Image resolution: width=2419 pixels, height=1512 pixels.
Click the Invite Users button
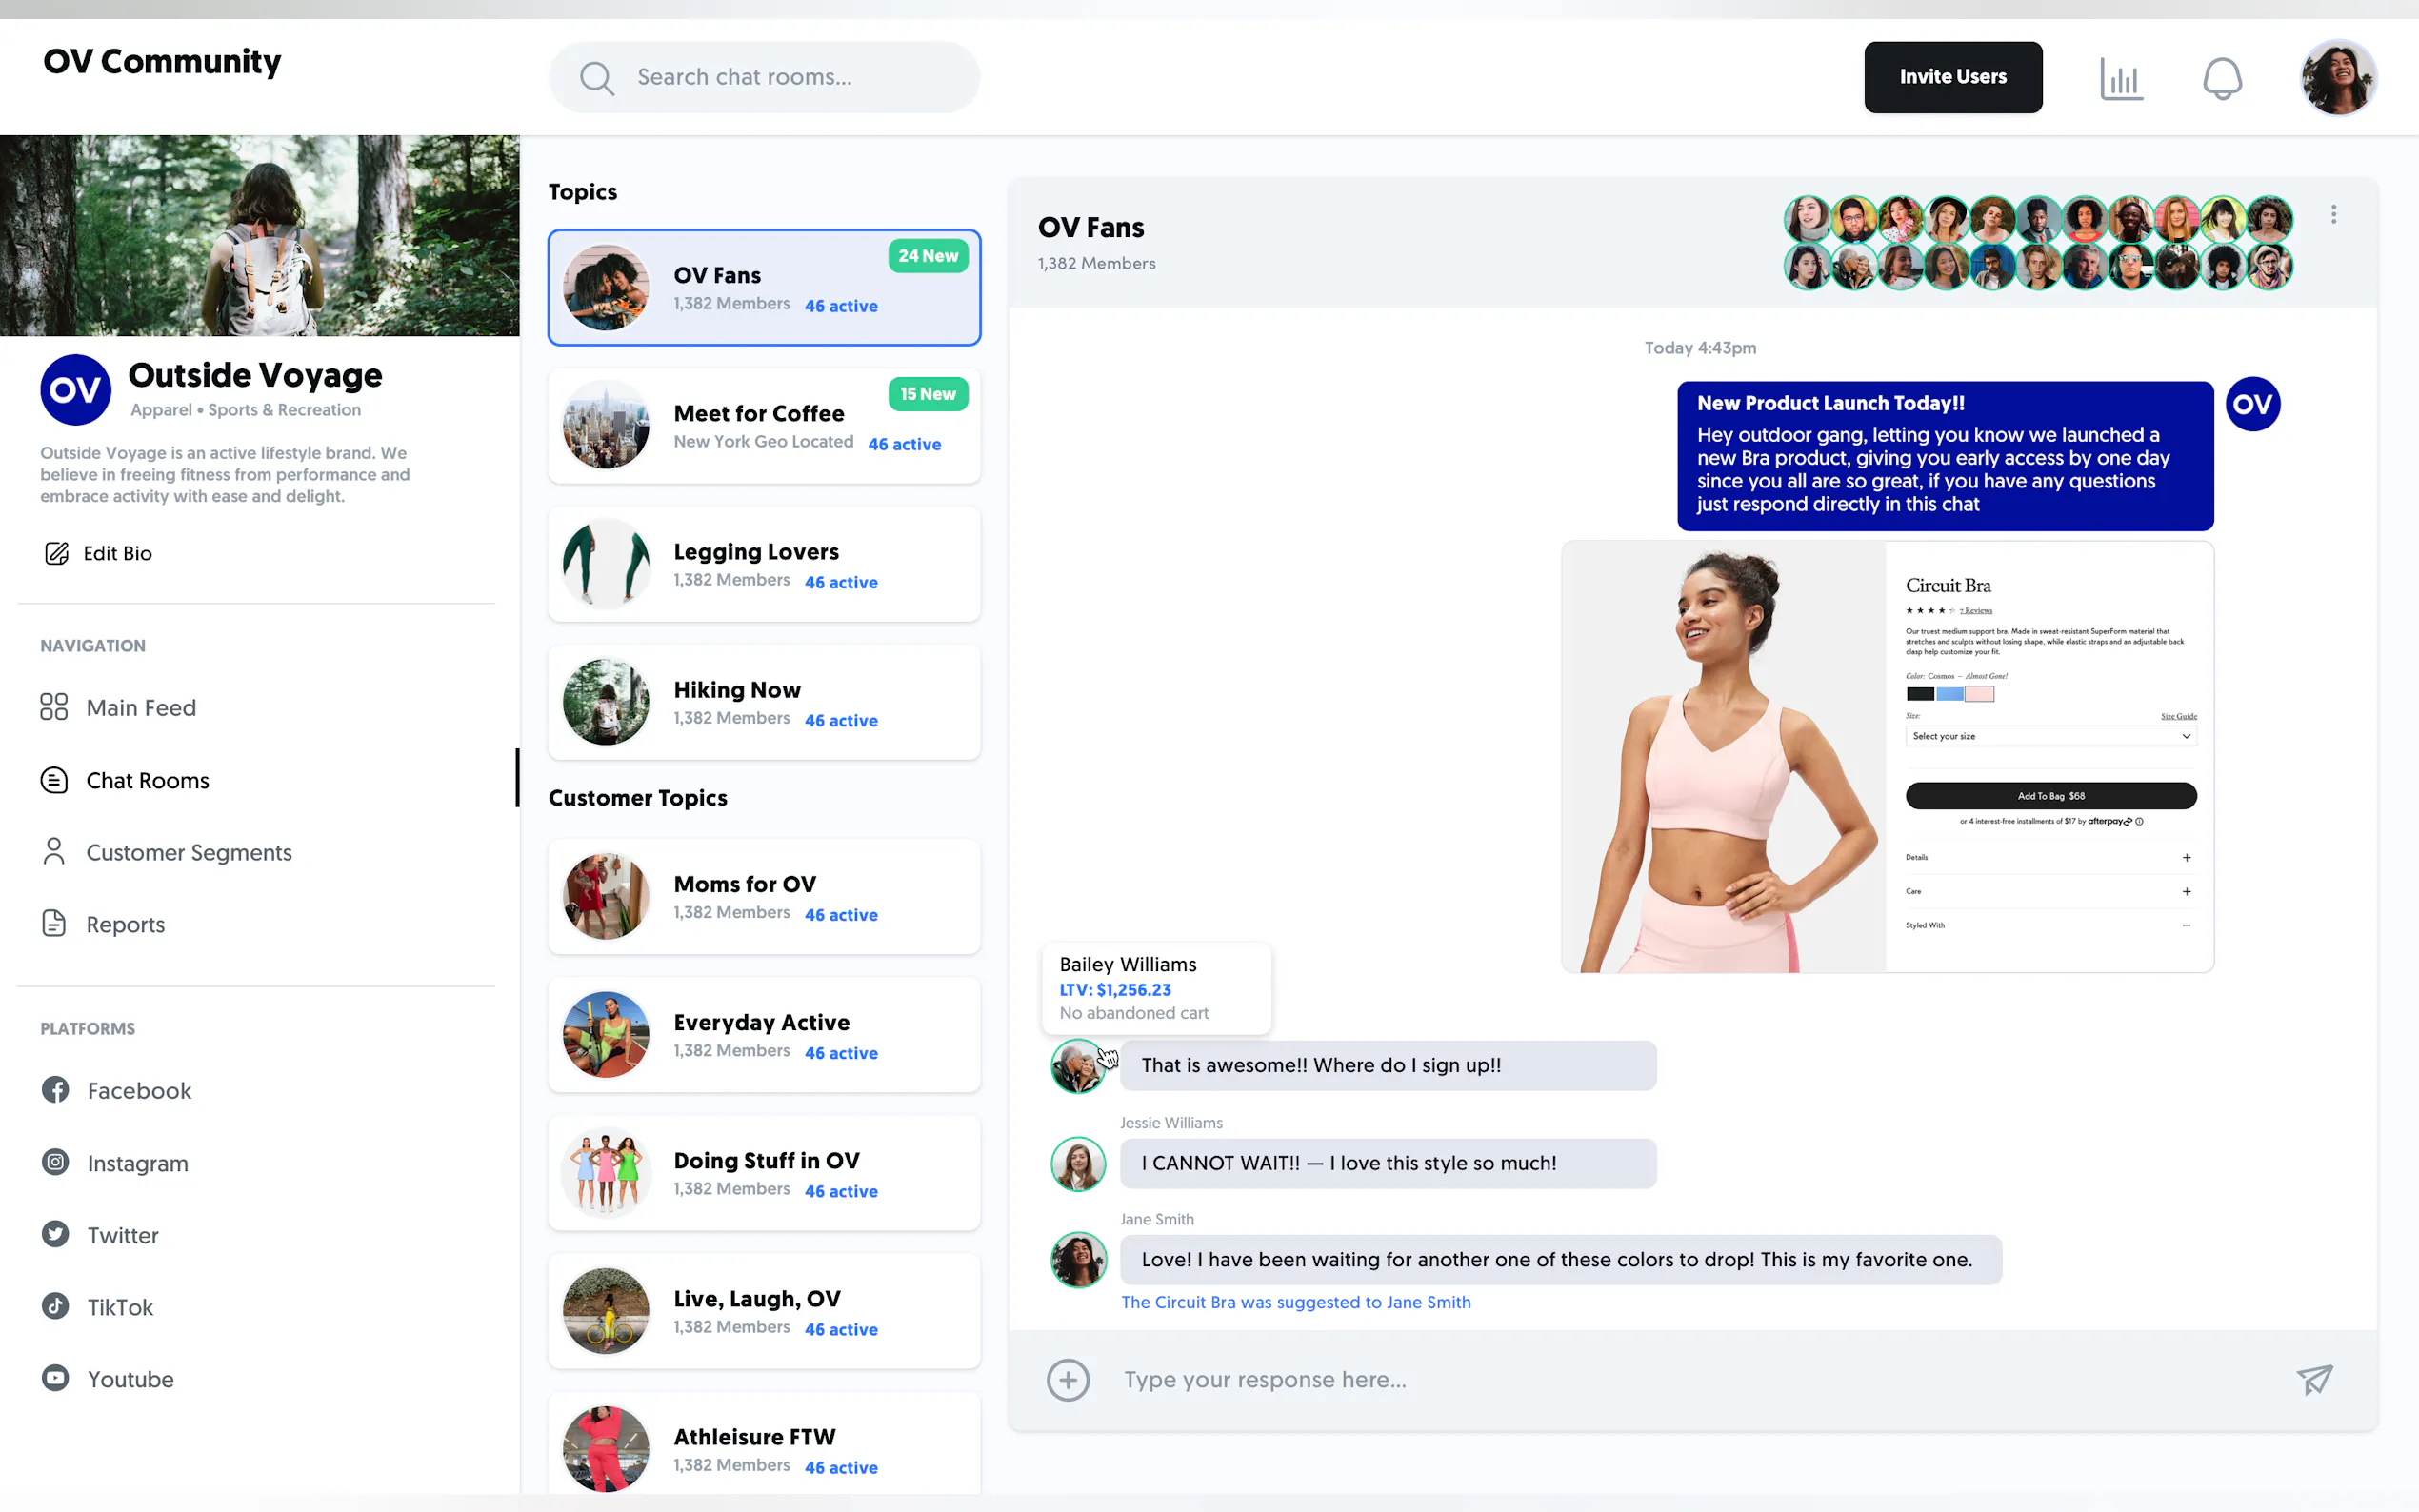[x=1952, y=77]
